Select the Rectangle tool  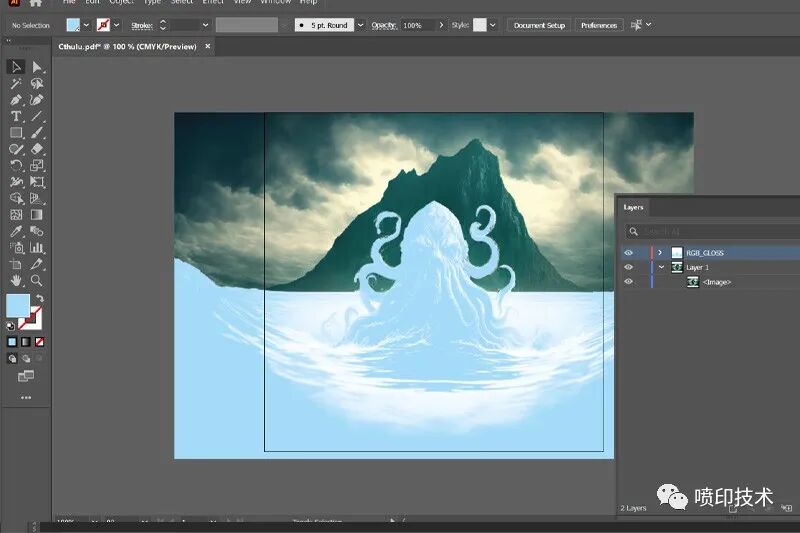[x=16, y=133]
